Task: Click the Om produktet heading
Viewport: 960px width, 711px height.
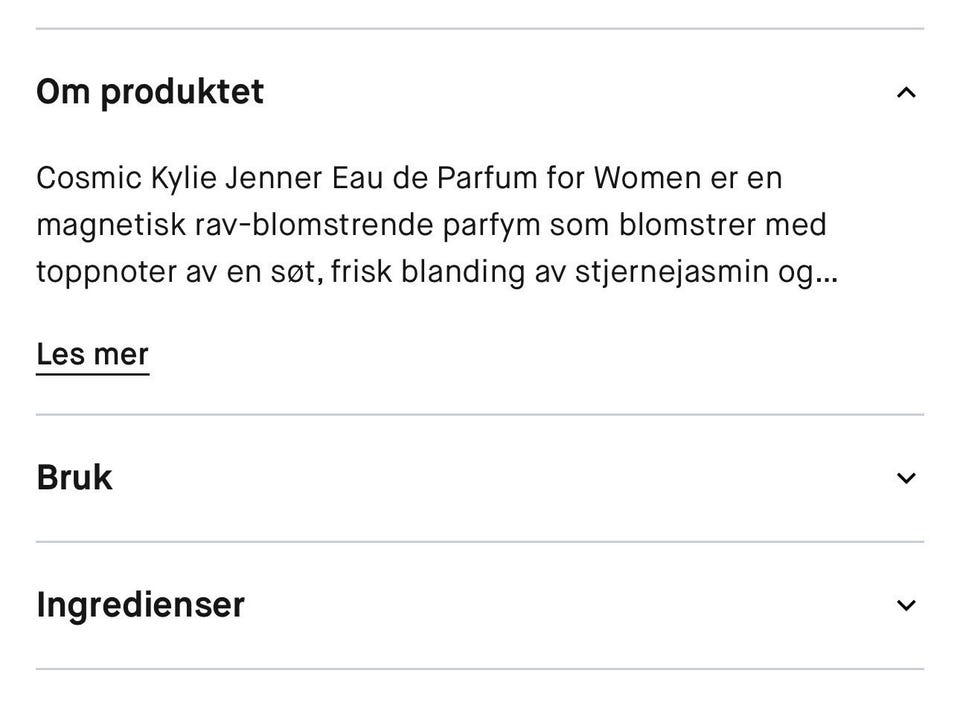Action: click(x=149, y=91)
